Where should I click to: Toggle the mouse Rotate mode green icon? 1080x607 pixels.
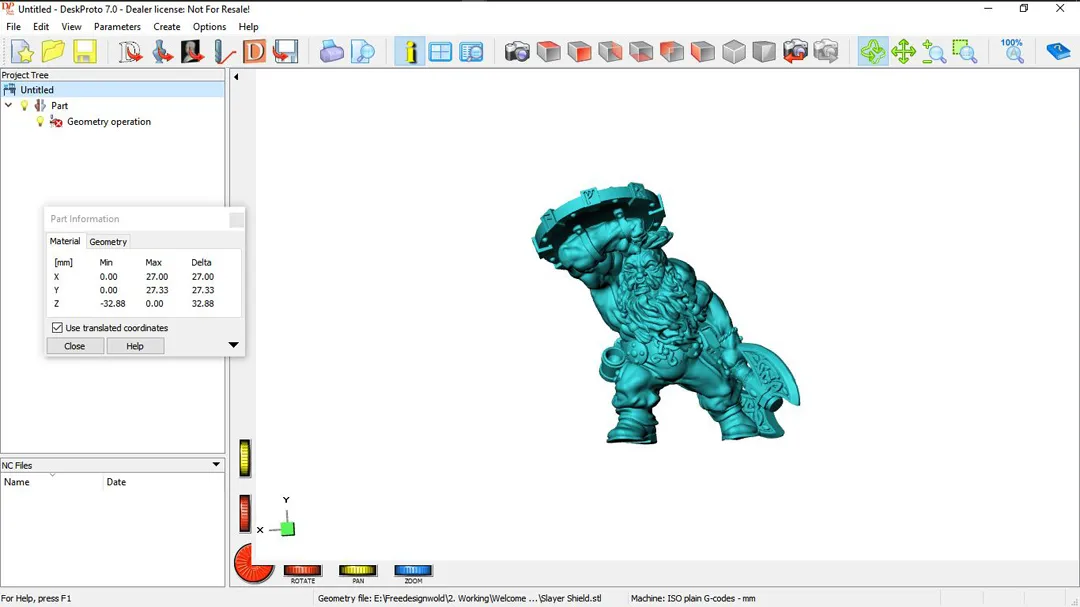click(x=873, y=52)
